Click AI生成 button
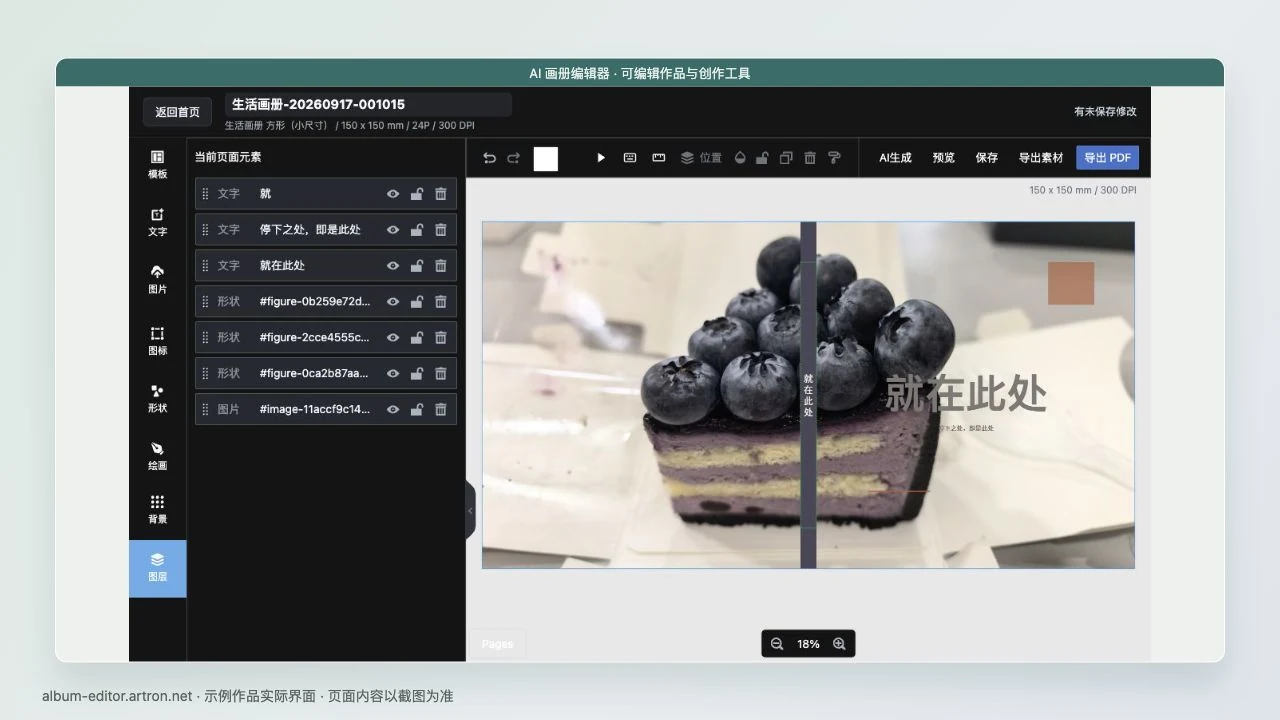 [895, 158]
